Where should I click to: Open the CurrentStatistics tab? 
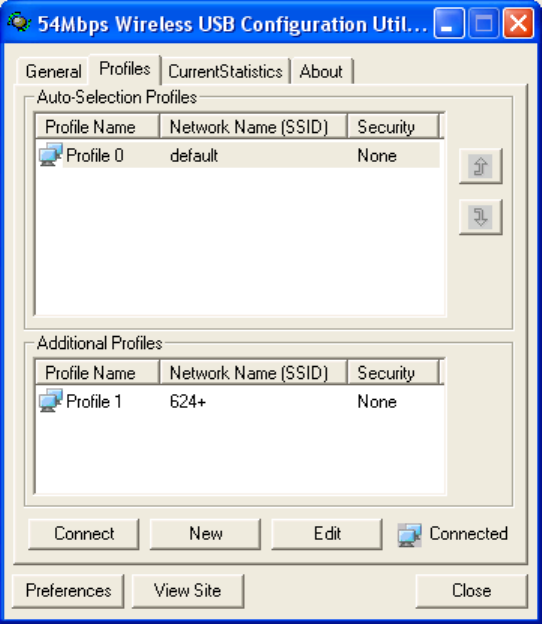pos(225,72)
